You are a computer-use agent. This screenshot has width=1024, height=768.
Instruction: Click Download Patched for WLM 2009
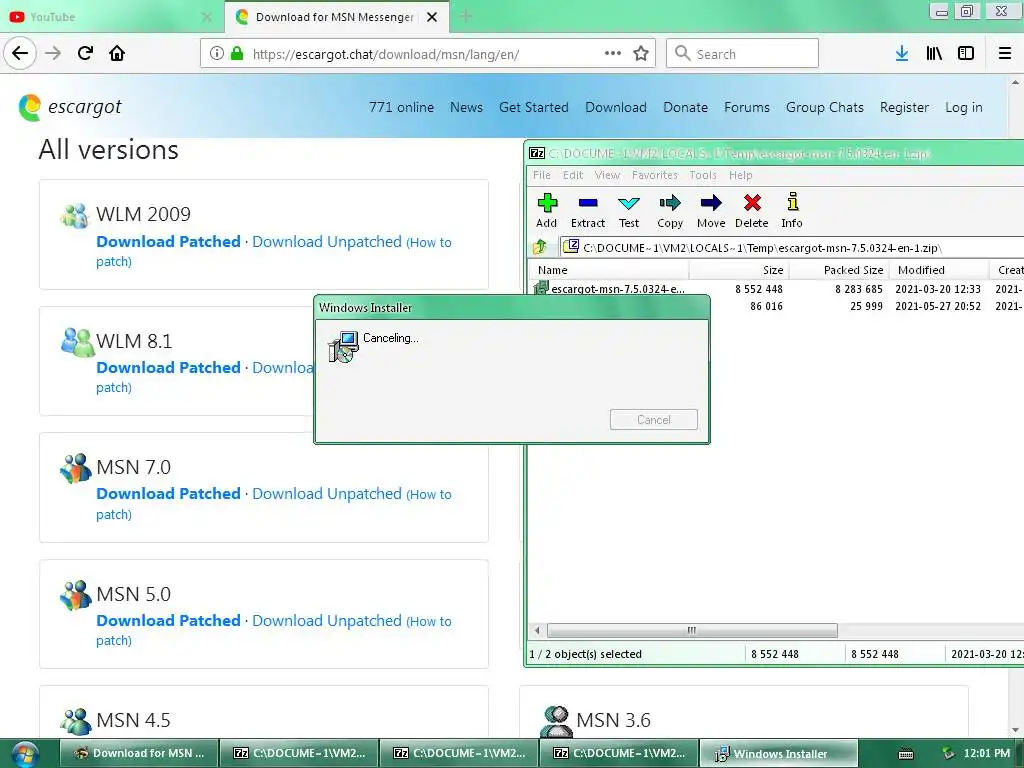click(168, 242)
